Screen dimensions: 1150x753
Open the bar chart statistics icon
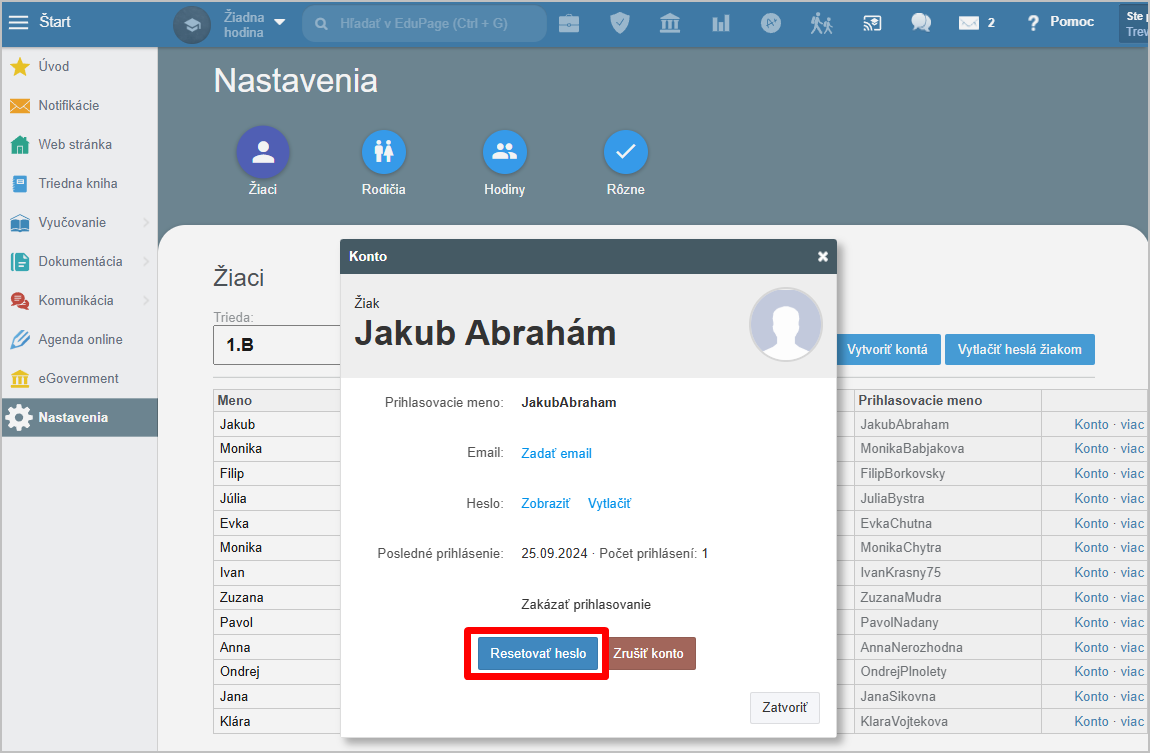(x=721, y=23)
